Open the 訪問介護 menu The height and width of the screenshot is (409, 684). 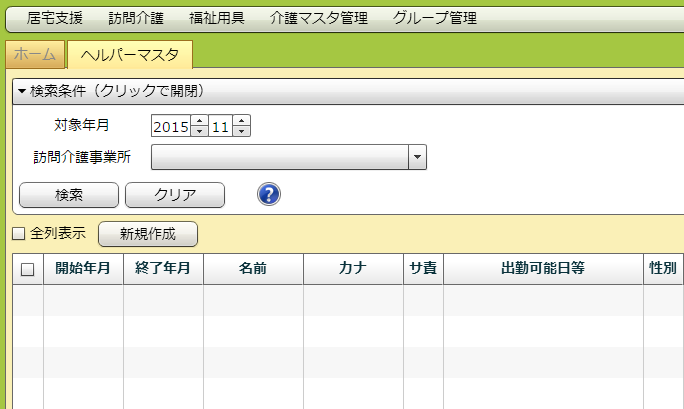136,18
